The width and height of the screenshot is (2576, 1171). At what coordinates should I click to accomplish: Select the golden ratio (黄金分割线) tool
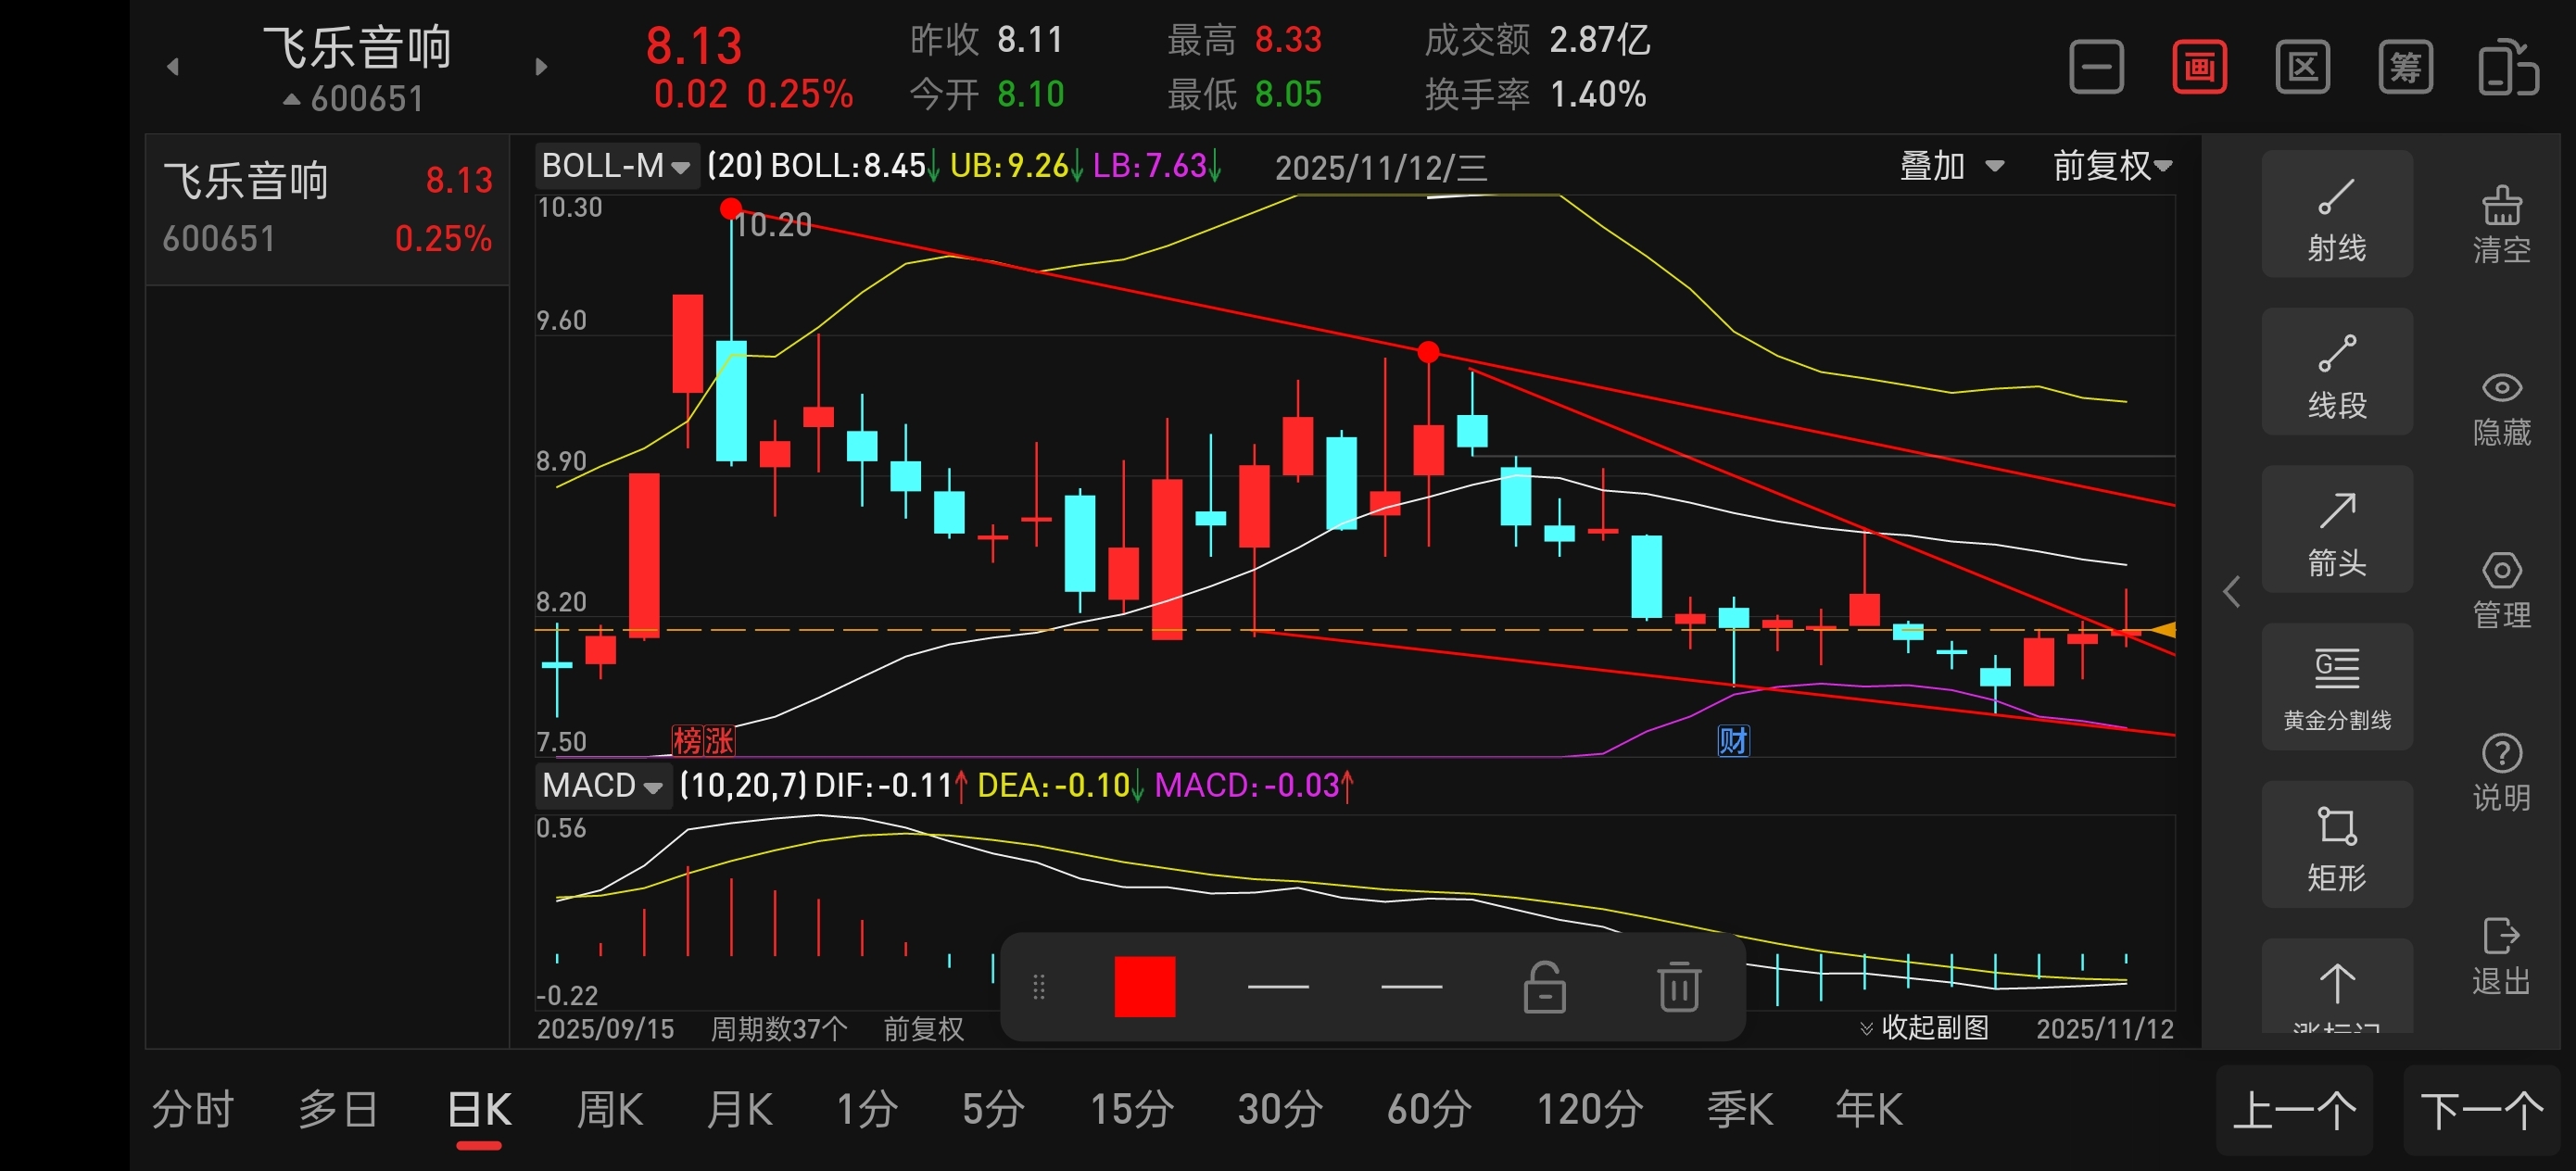tap(2336, 687)
